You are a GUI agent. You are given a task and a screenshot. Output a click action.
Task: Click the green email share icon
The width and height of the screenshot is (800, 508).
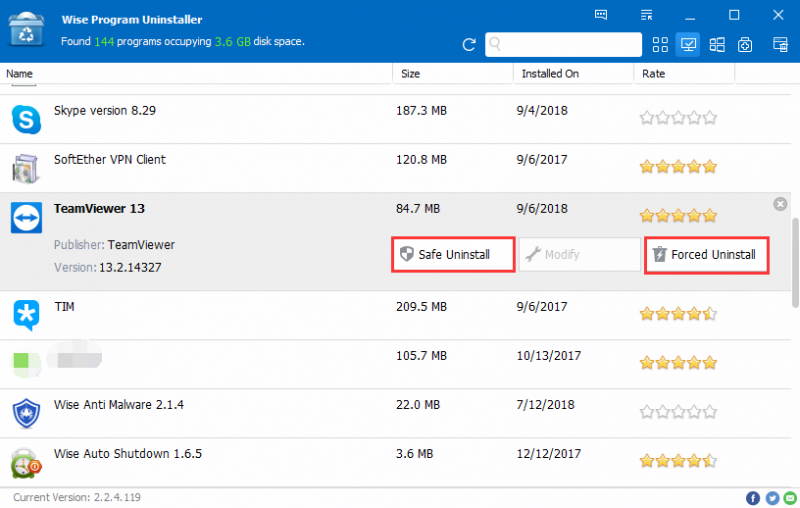[790, 498]
